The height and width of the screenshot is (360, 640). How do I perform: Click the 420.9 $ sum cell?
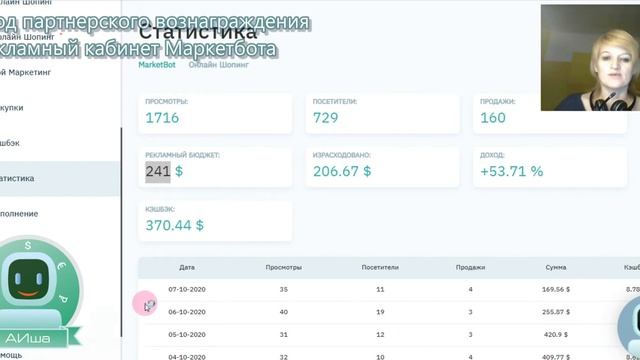tap(556, 335)
